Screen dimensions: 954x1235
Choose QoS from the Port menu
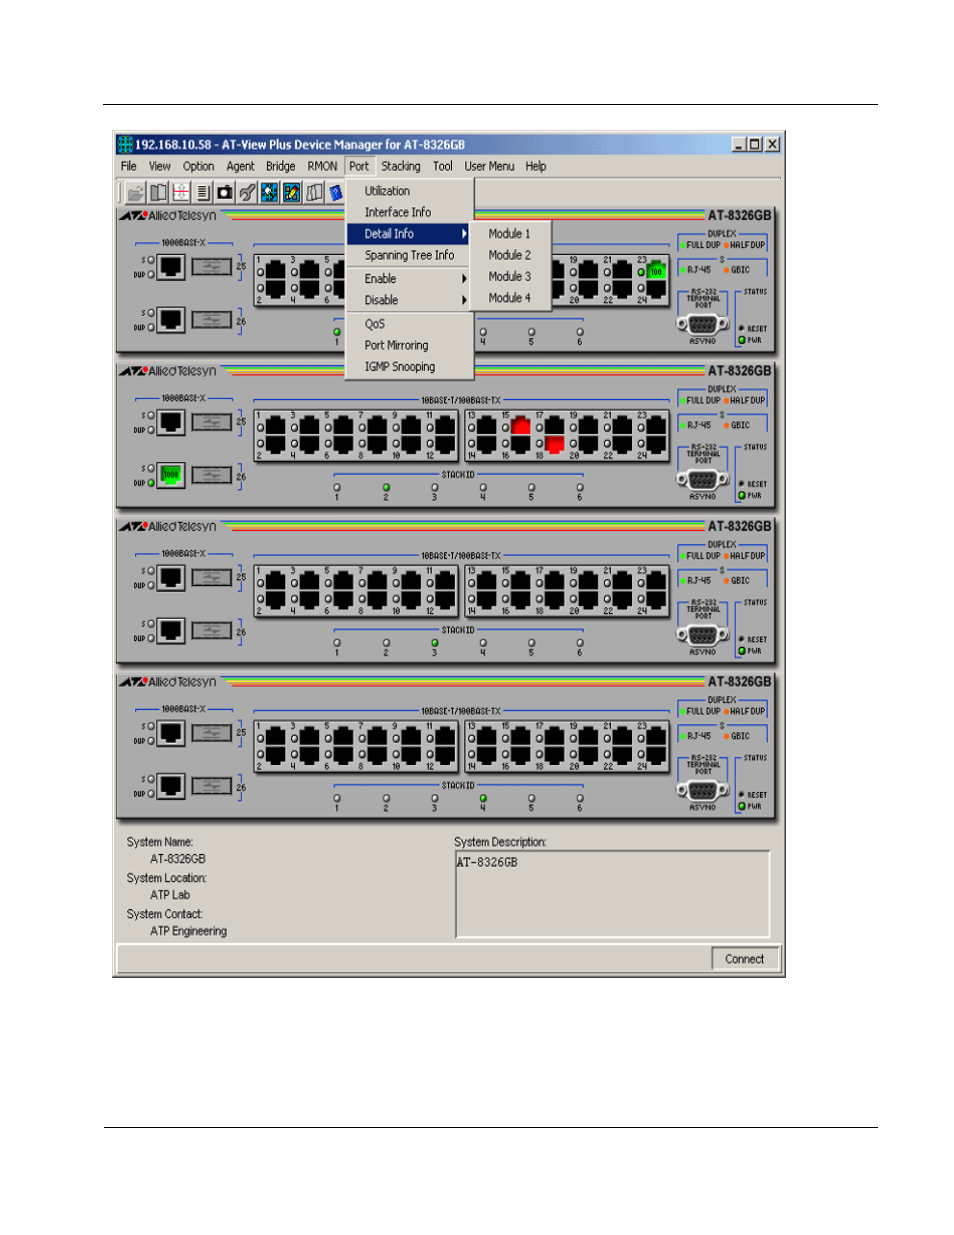409,324
